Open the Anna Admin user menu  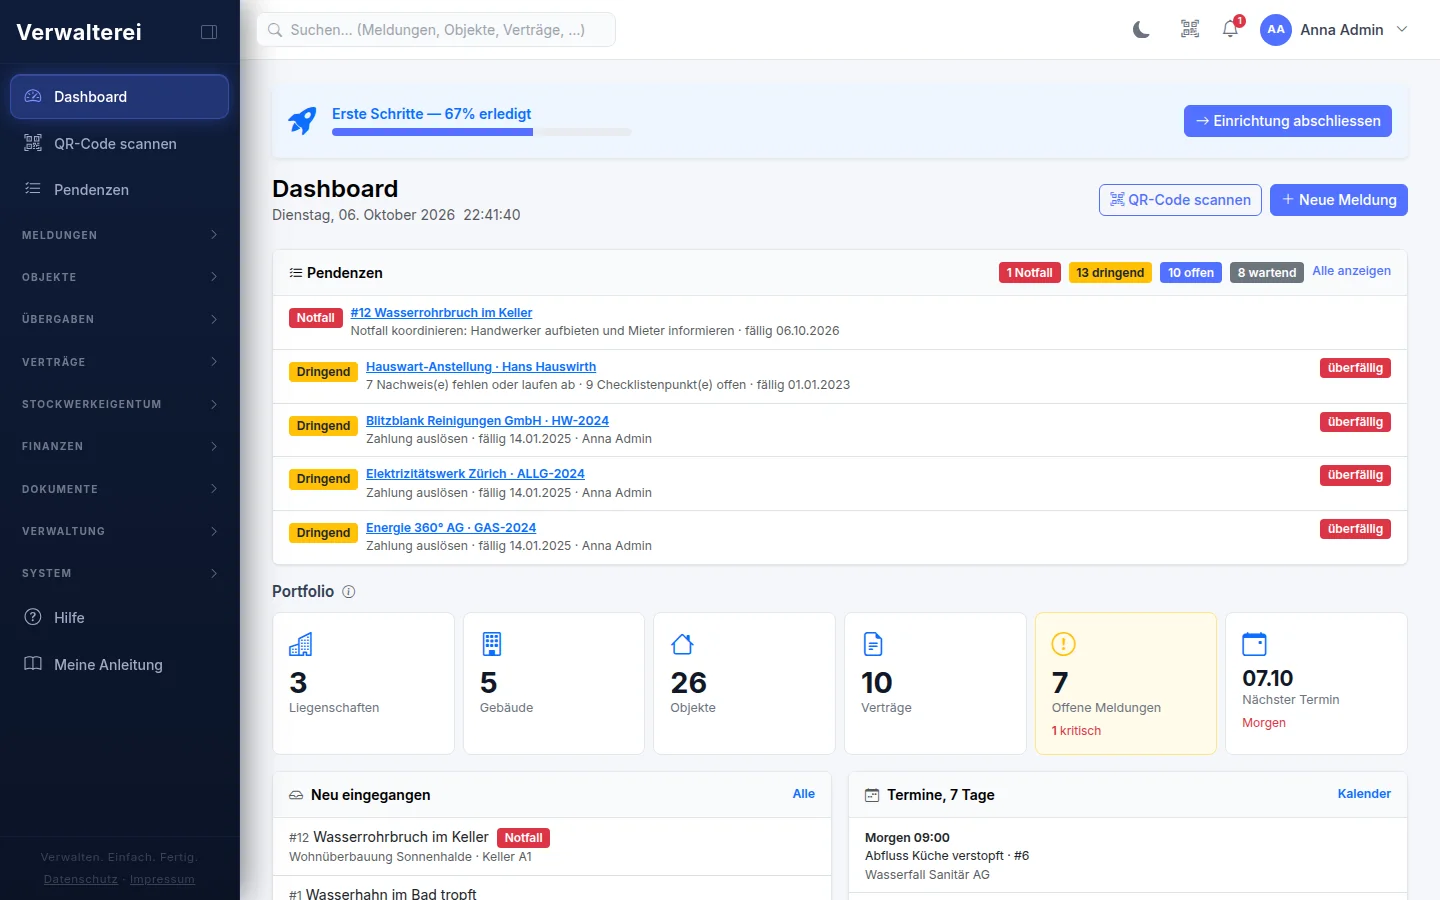coord(1334,30)
